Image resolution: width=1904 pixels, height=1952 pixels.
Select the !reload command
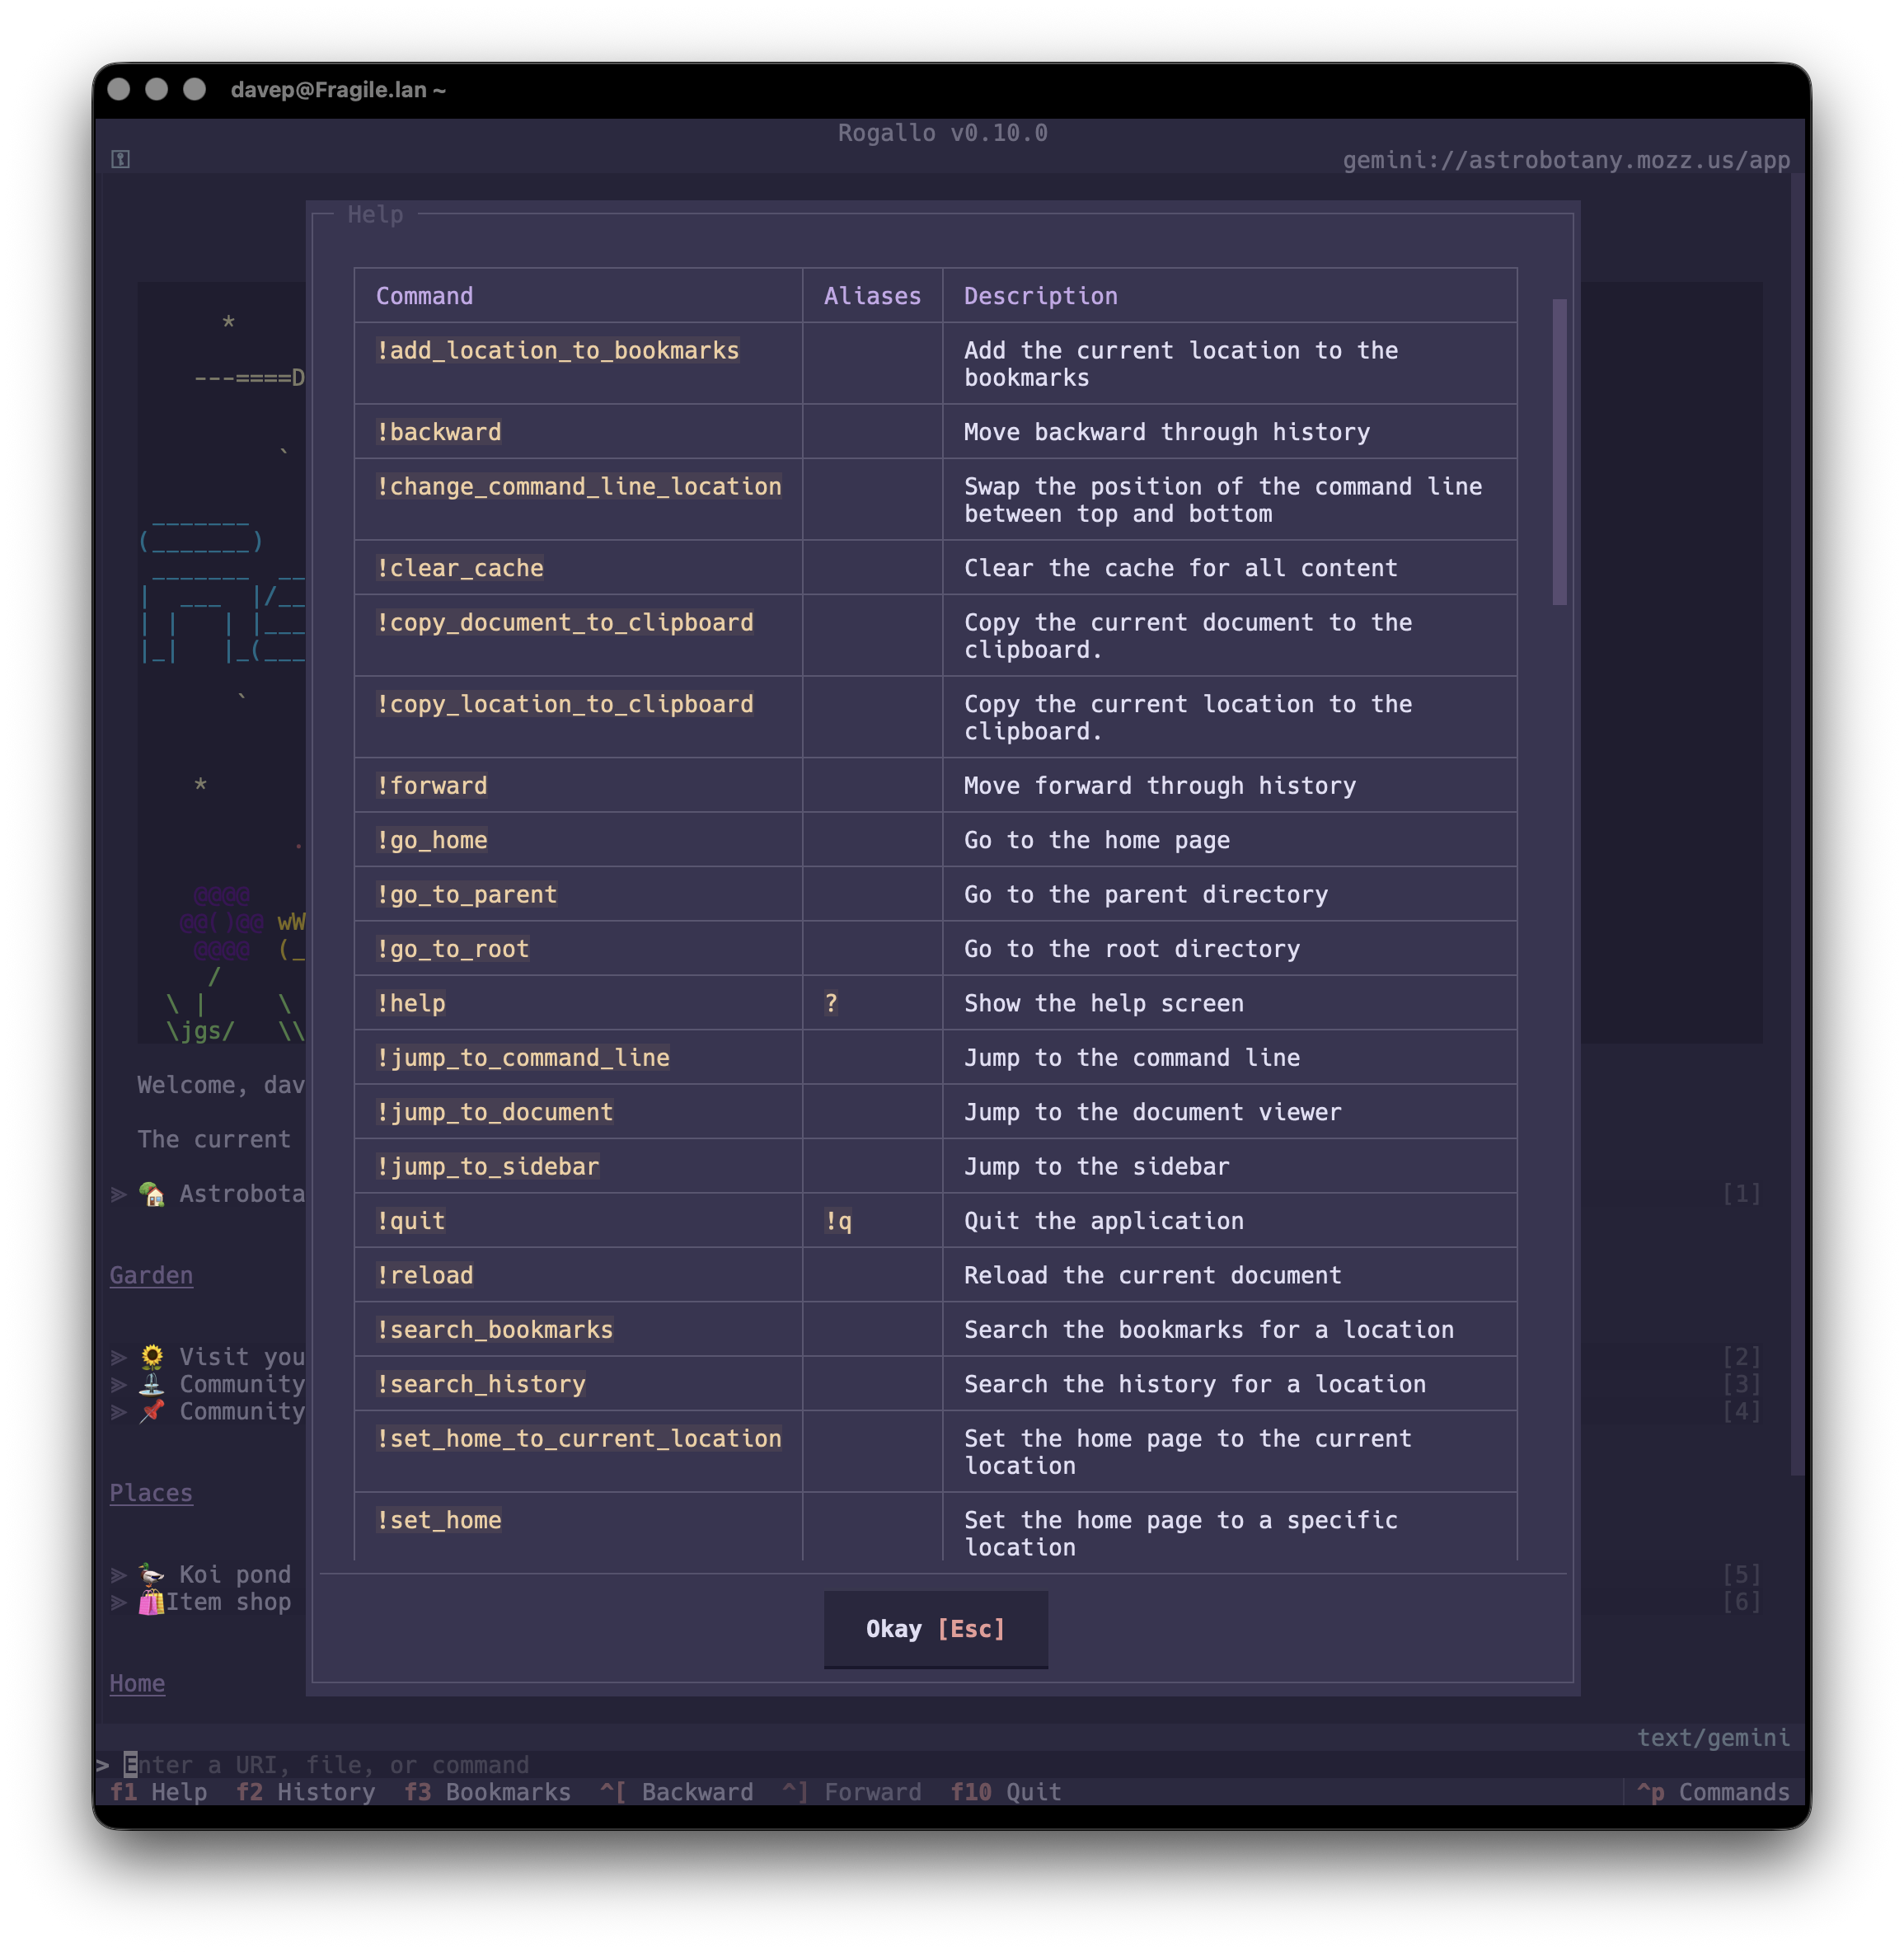click(424, 1275)
